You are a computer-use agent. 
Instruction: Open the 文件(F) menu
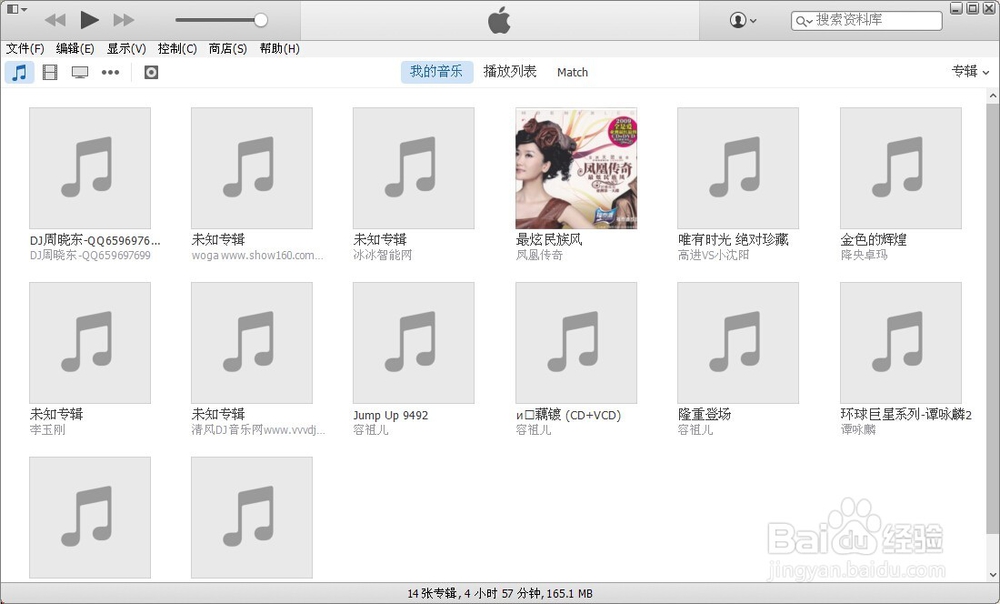click(x=23, y=47)
